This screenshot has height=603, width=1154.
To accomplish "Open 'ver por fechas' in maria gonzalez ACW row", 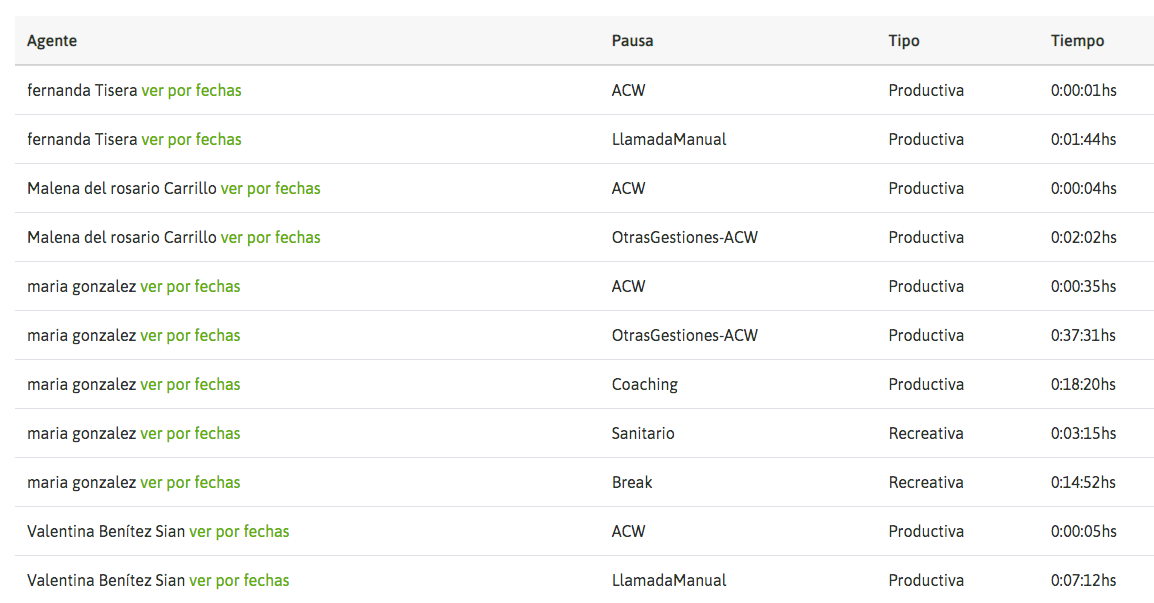I will [190, 286].
